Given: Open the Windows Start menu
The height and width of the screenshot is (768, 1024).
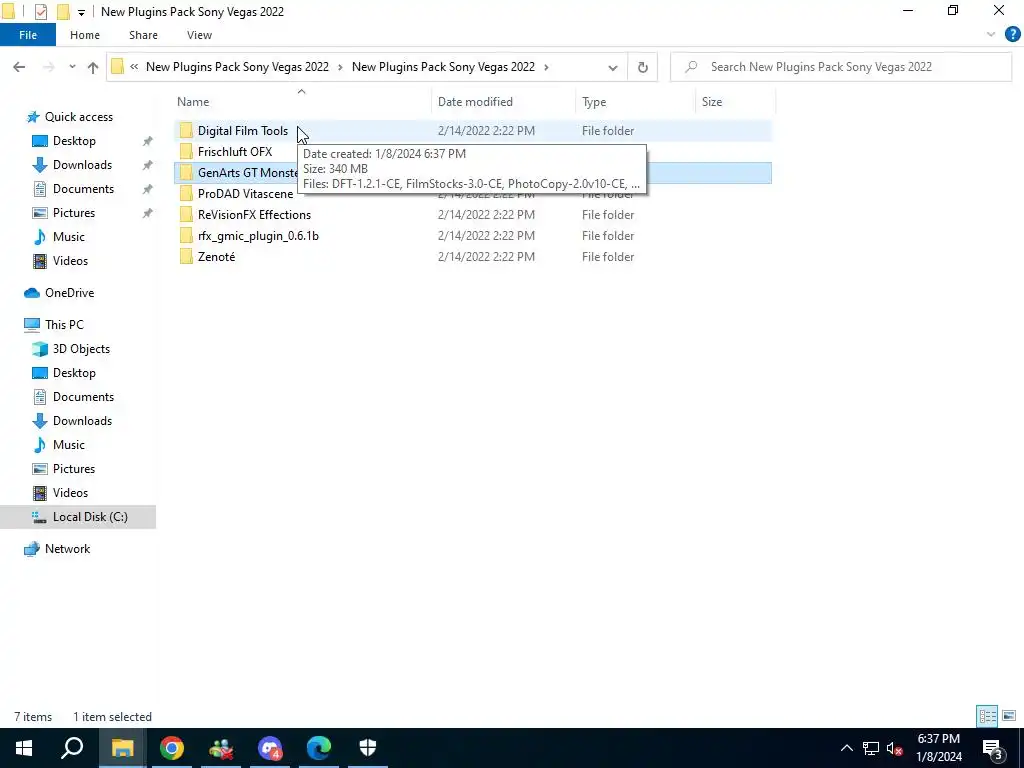Looking at the screenshot, I should (x=24, y=748).
